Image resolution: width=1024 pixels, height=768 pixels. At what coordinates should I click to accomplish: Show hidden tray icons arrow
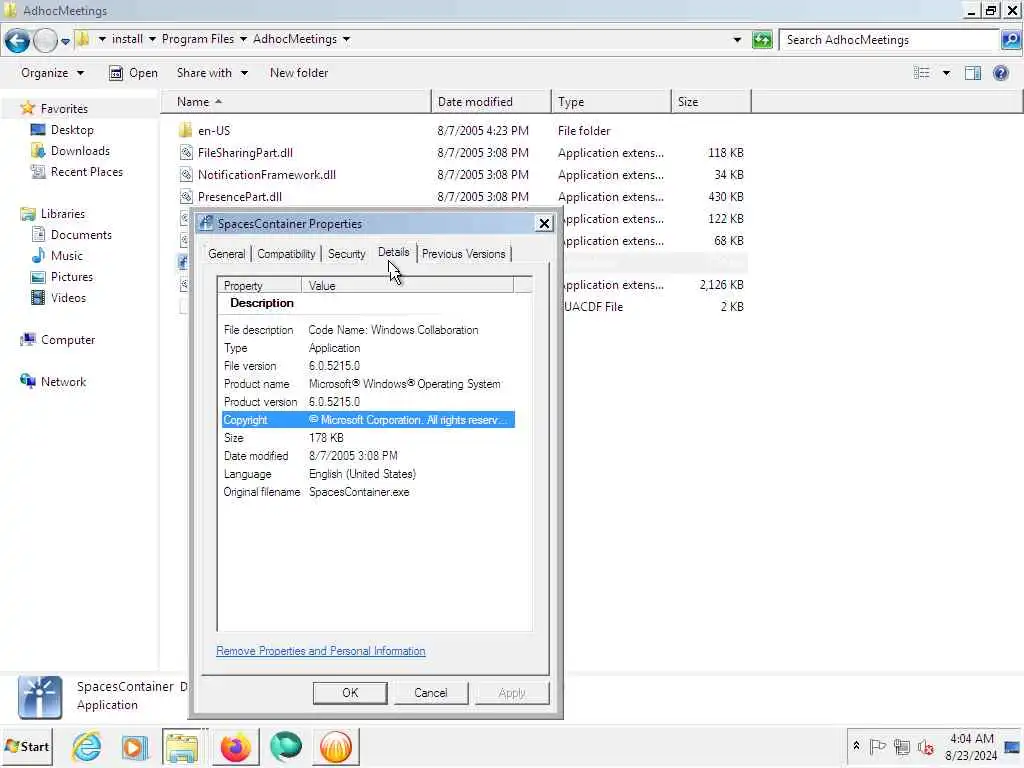856,746
